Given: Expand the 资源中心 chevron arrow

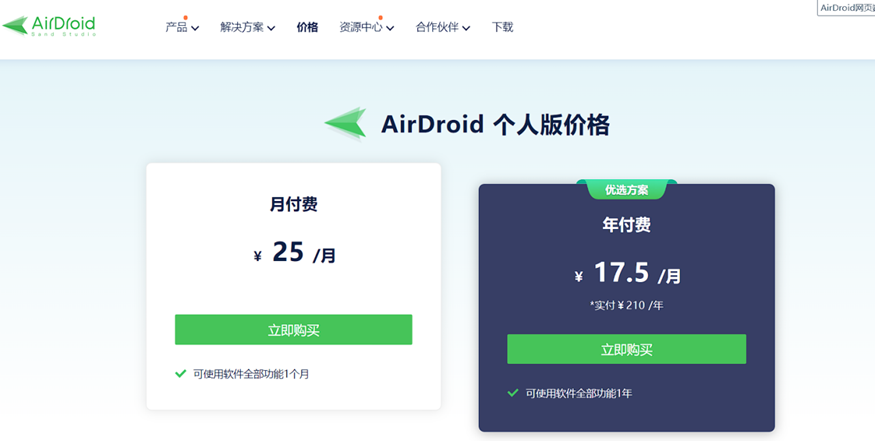Looking at the screenshot, I should [x=390, y=28].
